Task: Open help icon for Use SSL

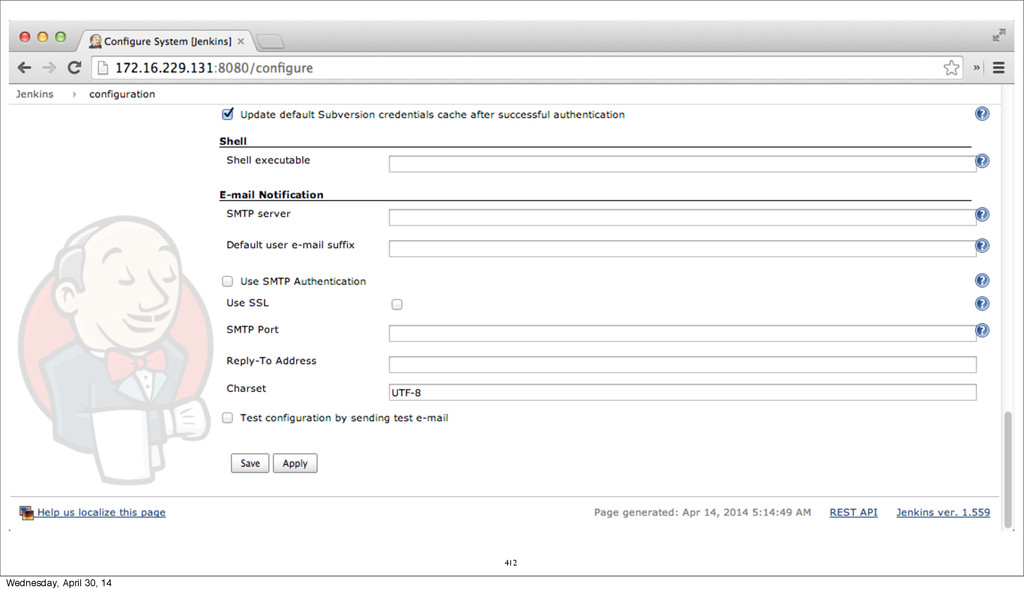Action: click(982, 303)
